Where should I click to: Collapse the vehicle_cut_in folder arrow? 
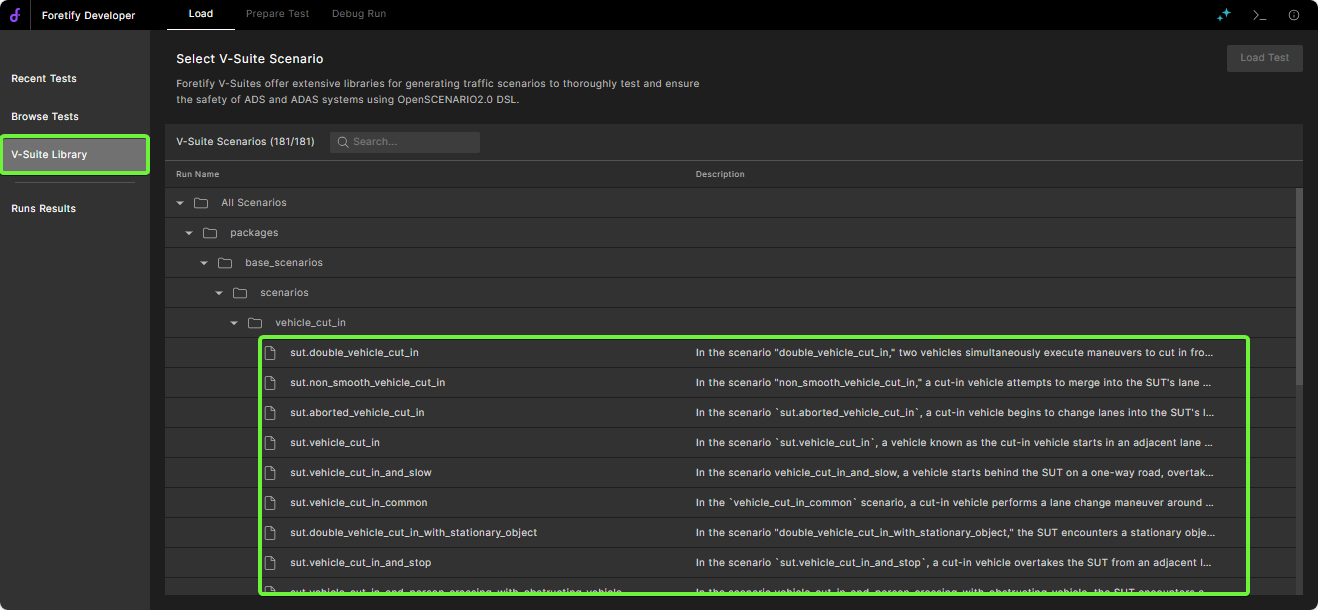(x=234, y=323)
